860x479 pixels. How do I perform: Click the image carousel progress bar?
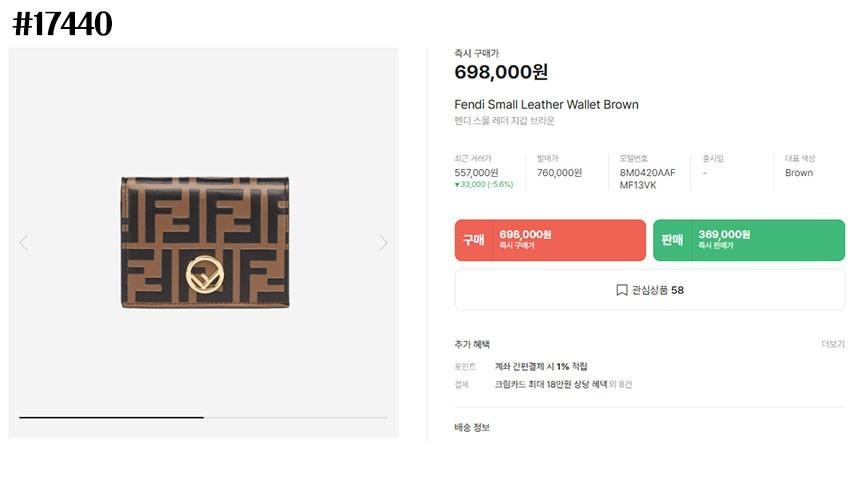[x=203, y=417]
